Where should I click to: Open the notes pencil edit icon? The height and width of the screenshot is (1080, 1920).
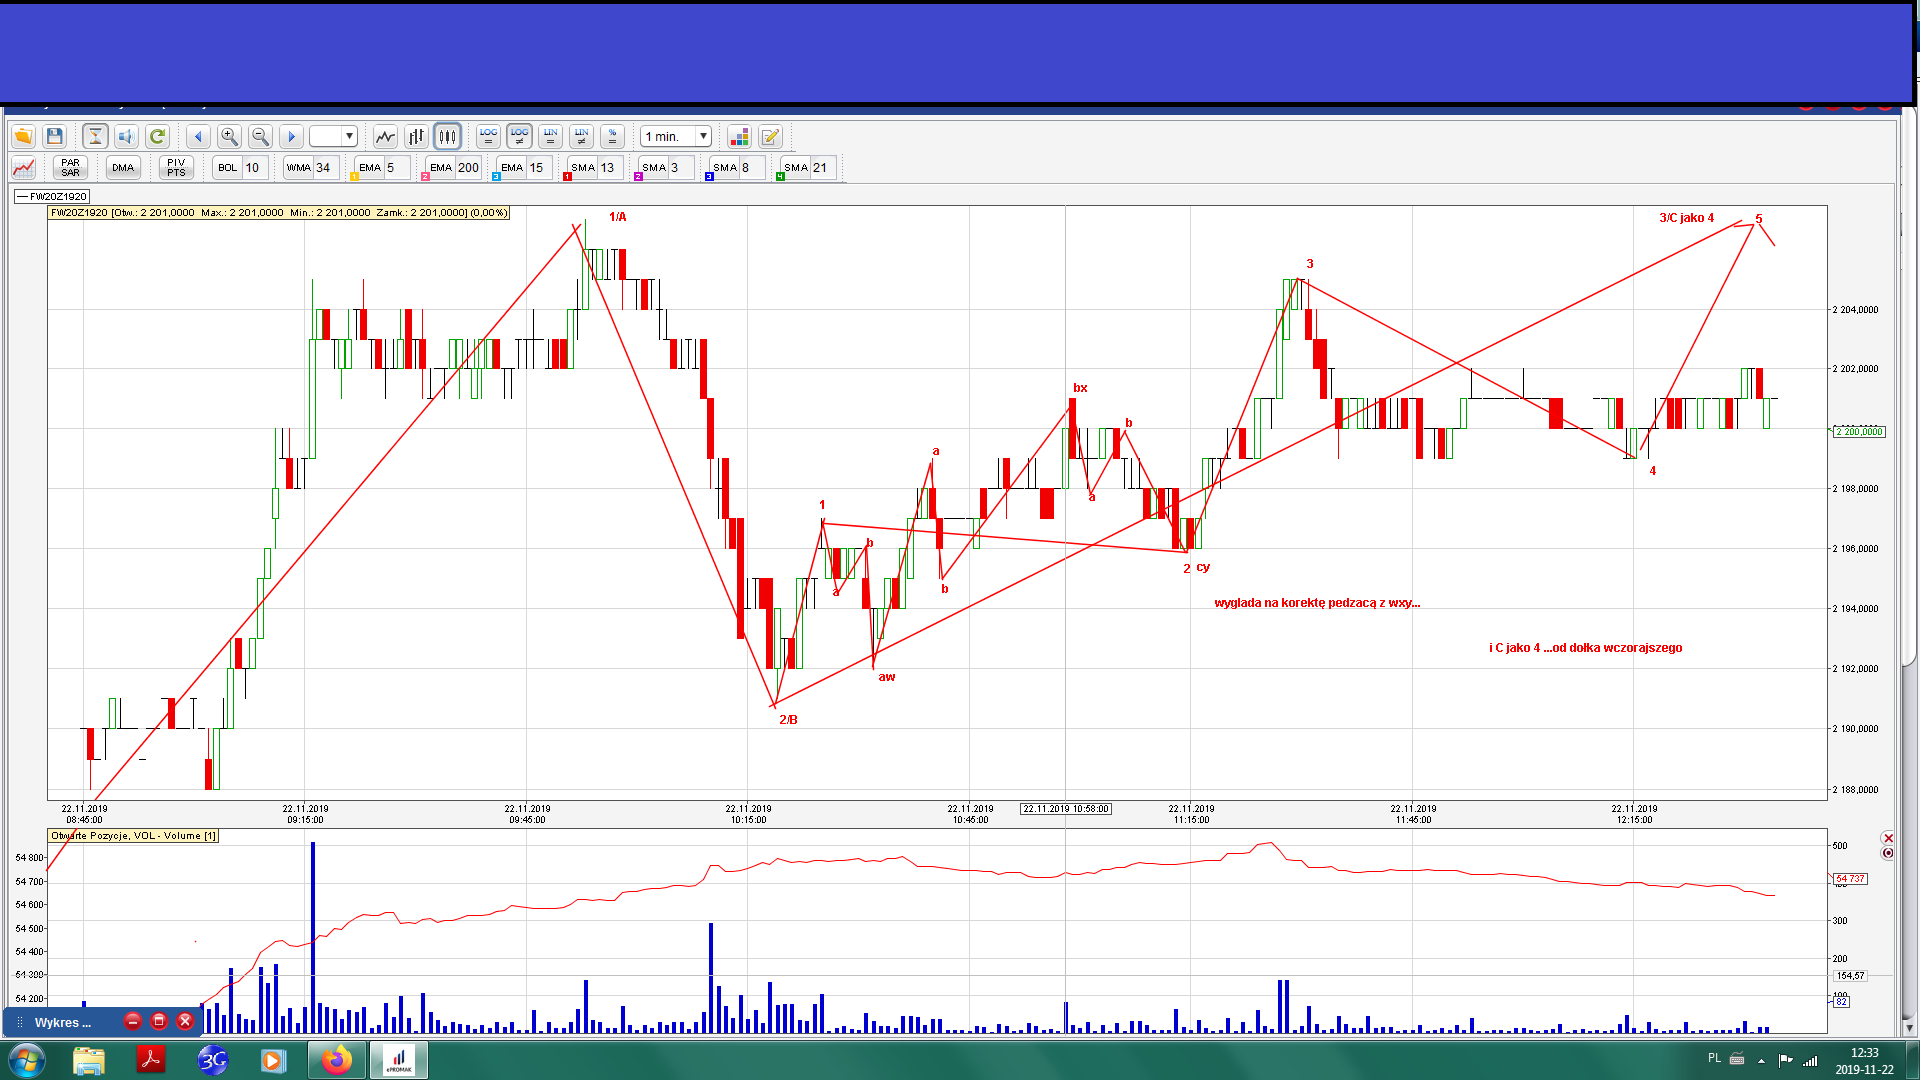(770, 136)
